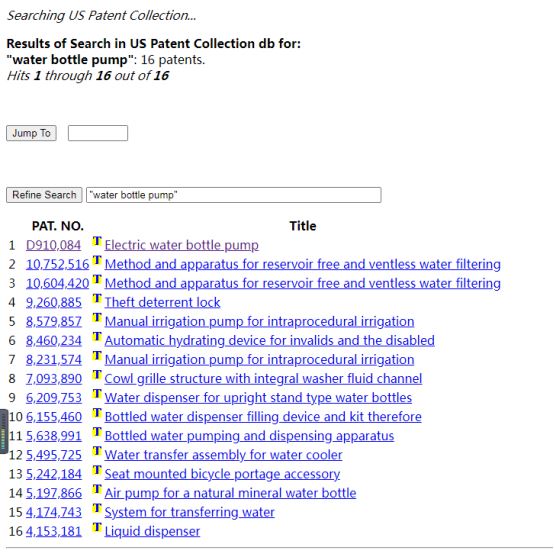Open the Electric water bottle pump title
554x557 pixels.
click(181, 245)
